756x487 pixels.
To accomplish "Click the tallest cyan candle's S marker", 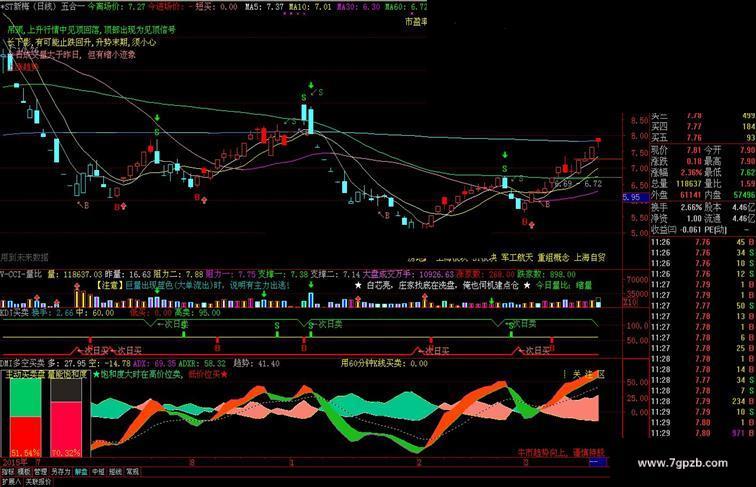I will coord(304,97).
